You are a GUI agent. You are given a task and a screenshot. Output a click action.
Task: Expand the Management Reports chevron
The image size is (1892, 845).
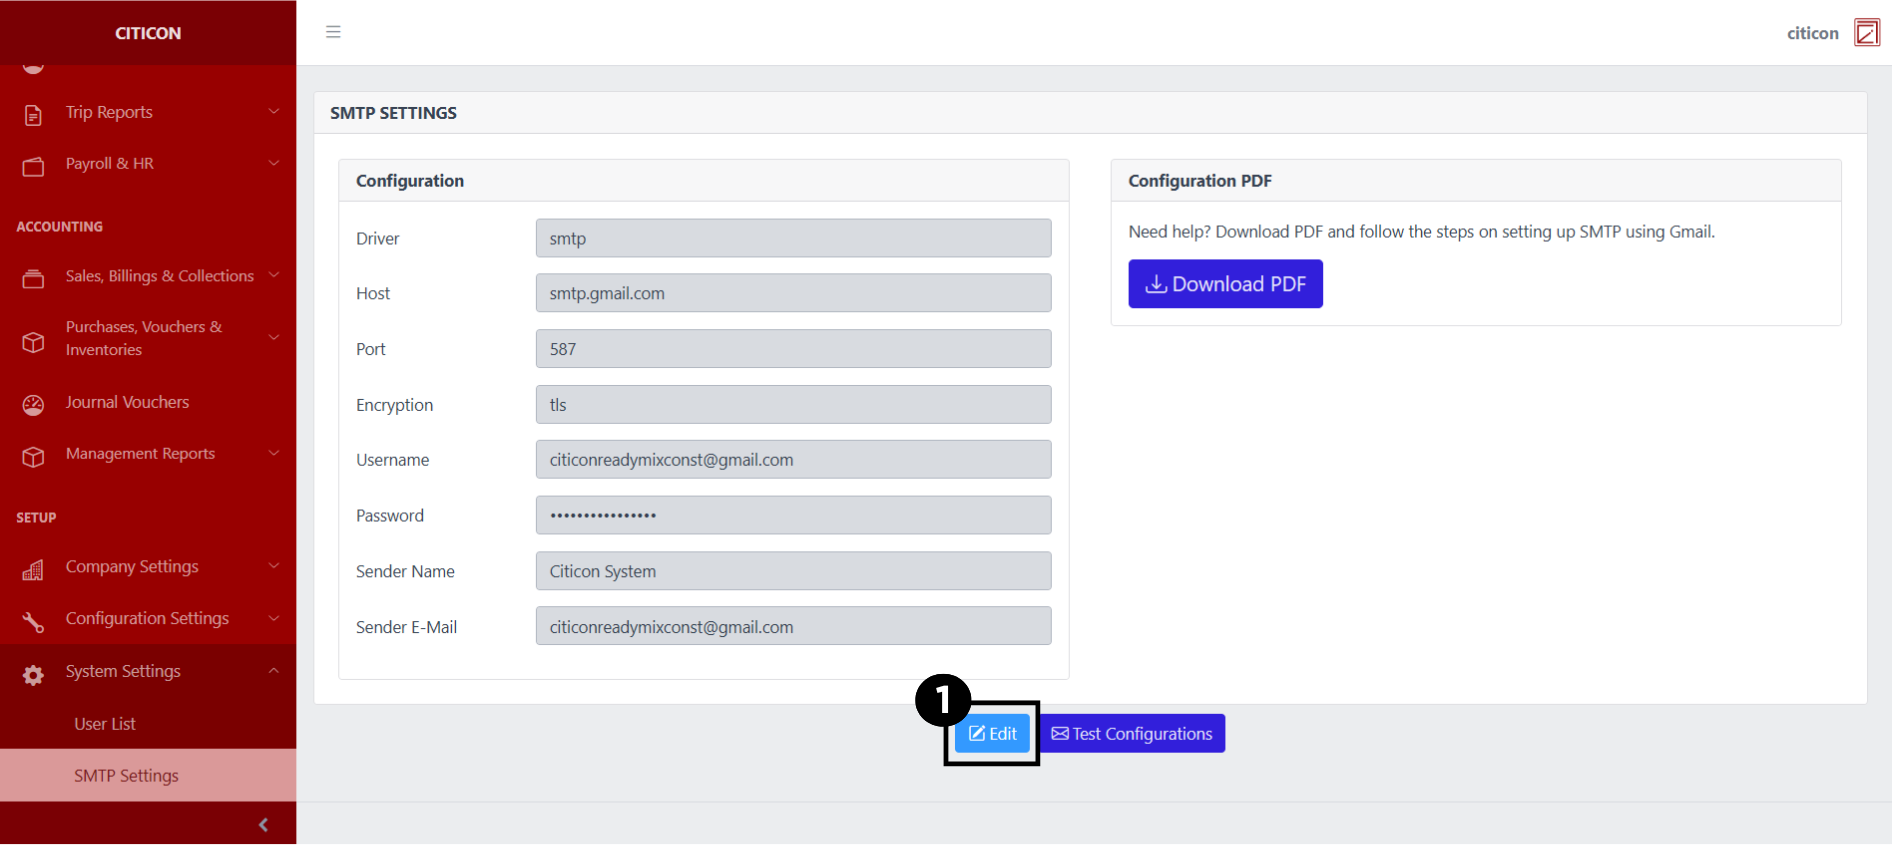tap(273, 453)
